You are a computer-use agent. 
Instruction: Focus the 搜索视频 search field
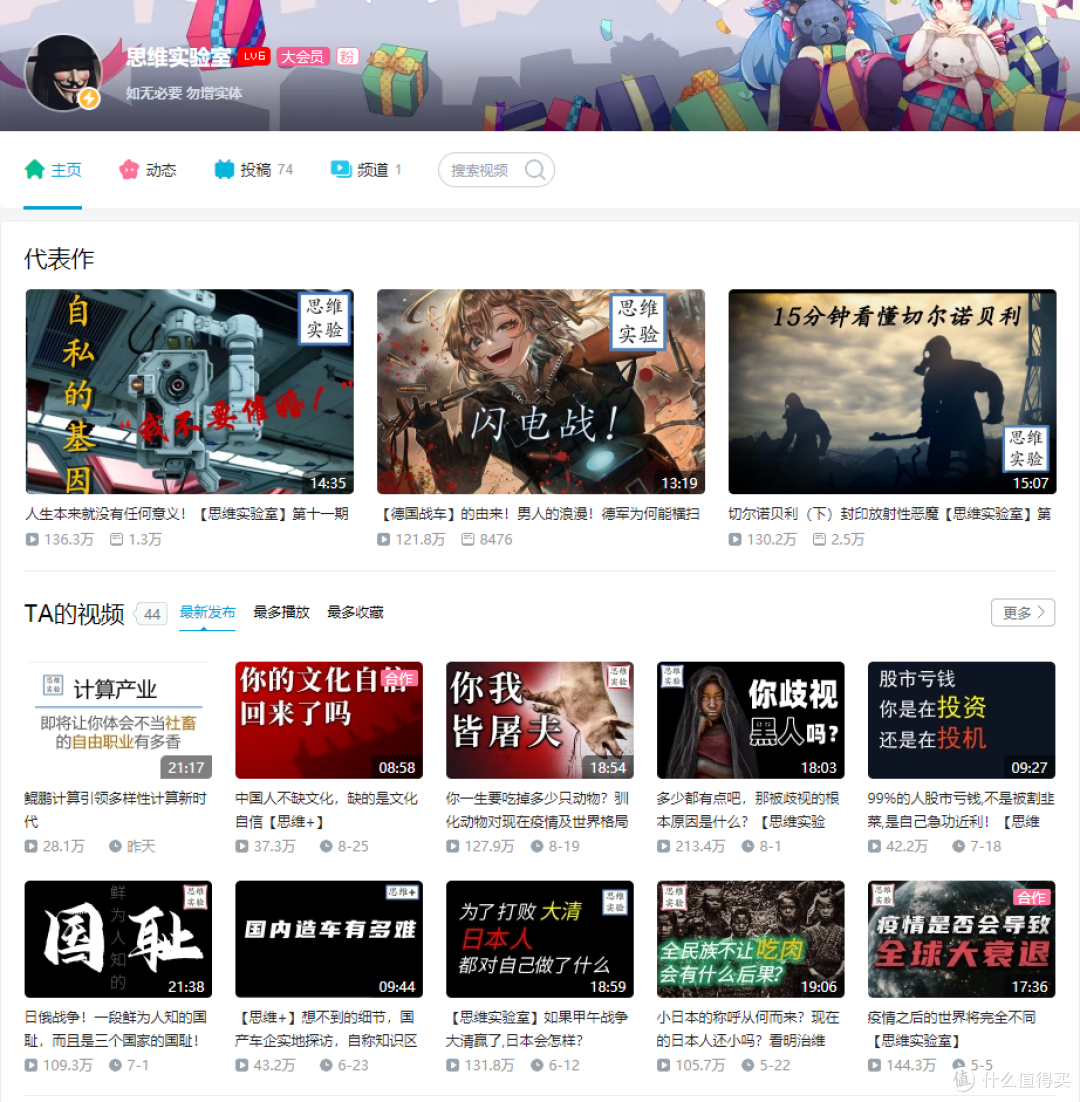pos(496,170)
